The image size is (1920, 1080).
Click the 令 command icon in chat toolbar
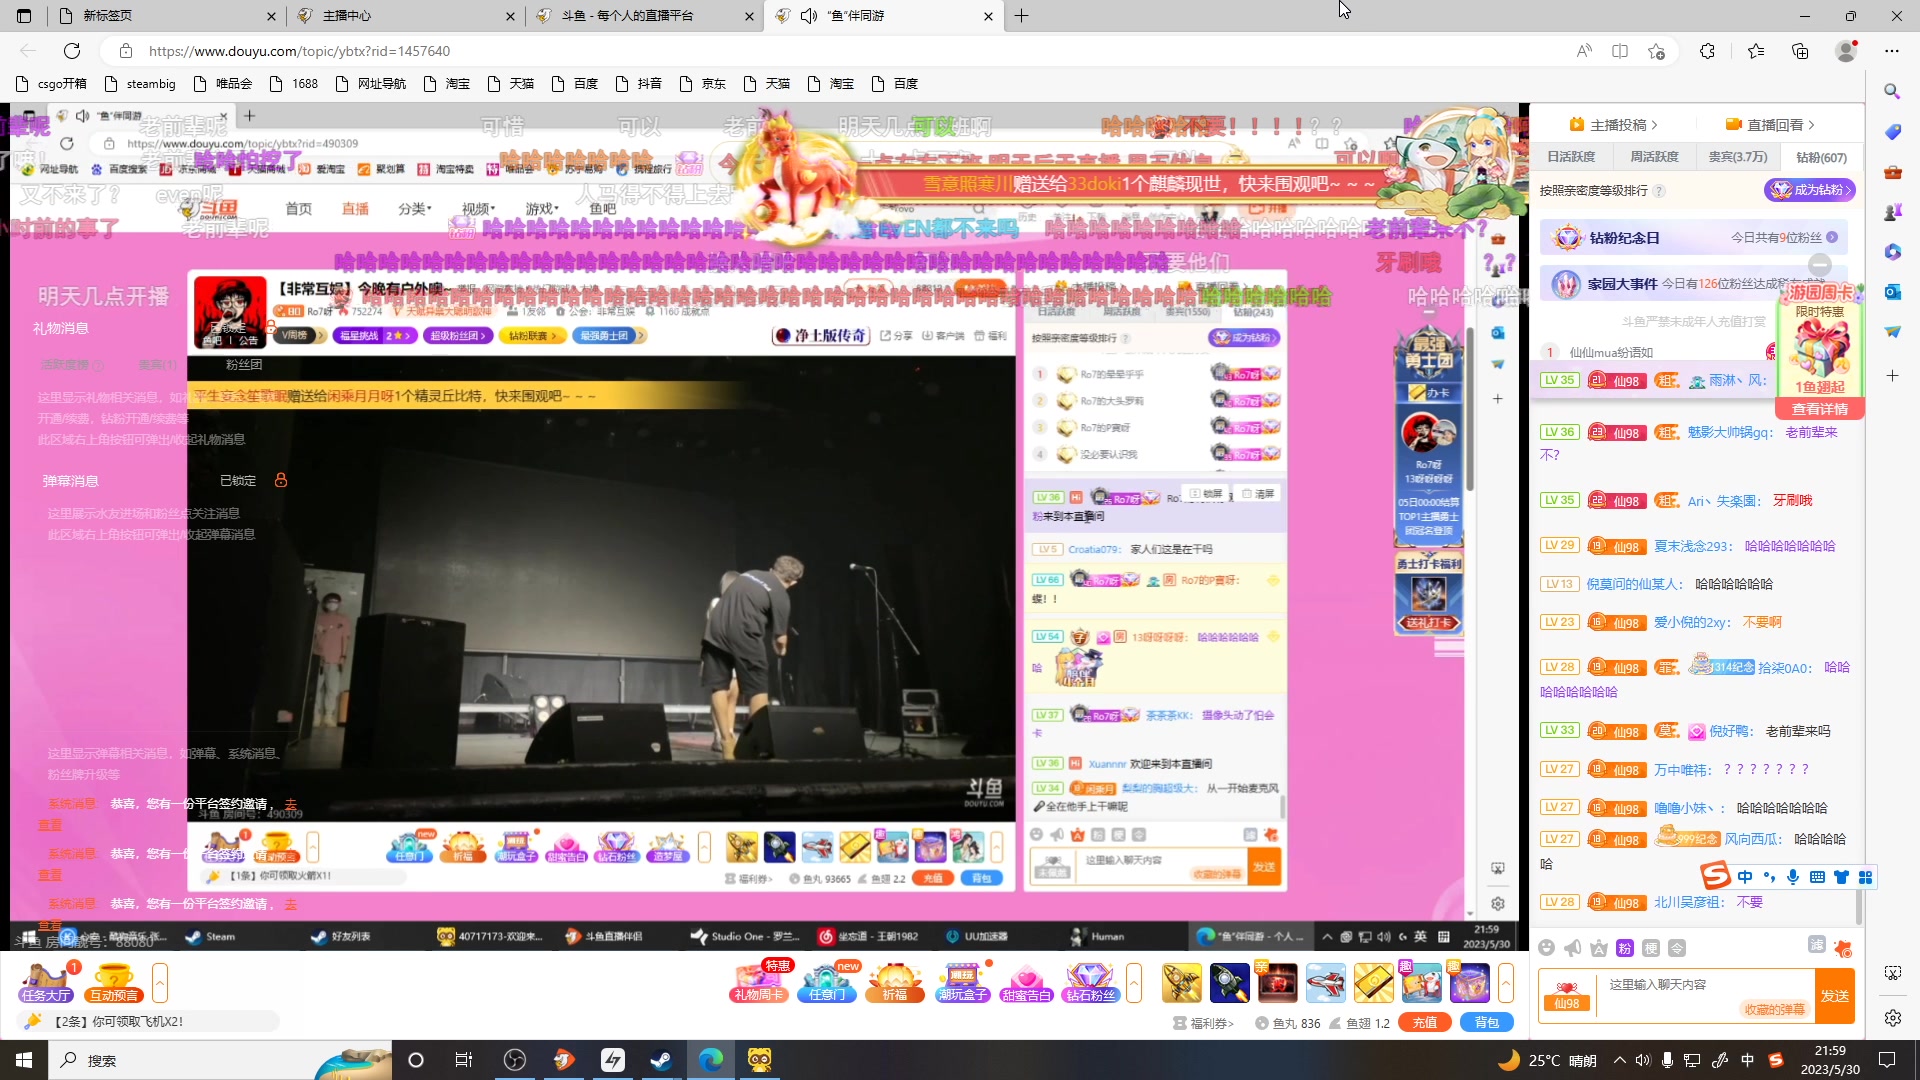click(x=1677, y=948)
